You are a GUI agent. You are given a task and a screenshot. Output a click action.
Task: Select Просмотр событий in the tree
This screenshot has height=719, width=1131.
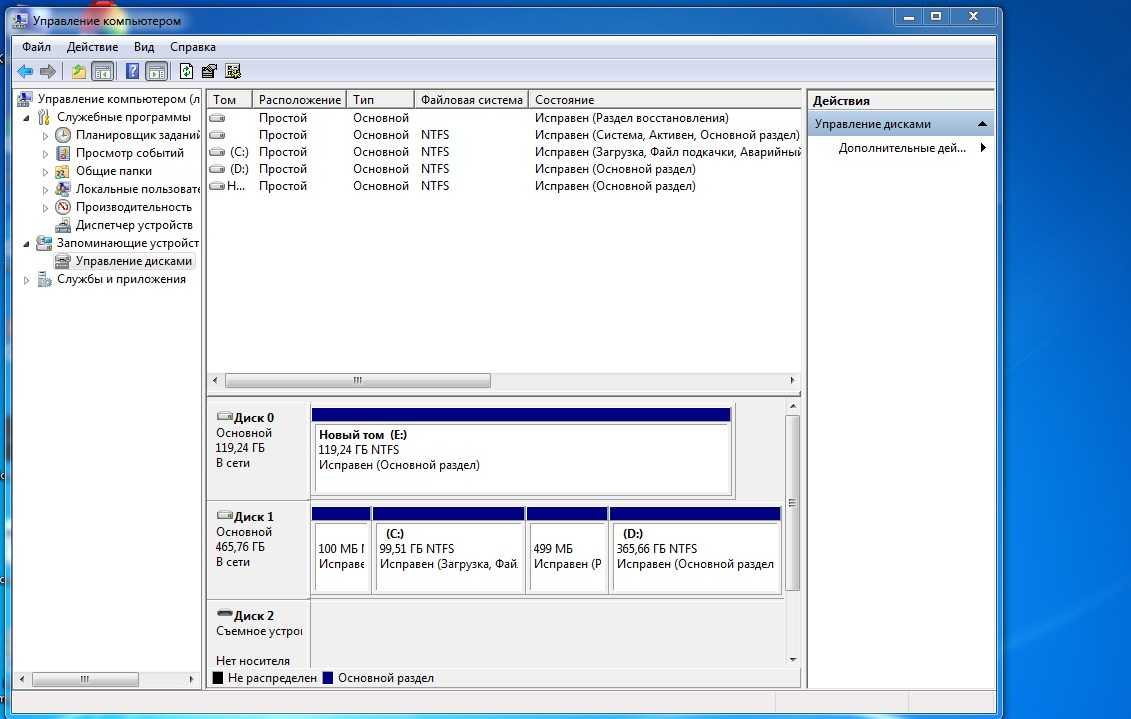pos(129,153)
